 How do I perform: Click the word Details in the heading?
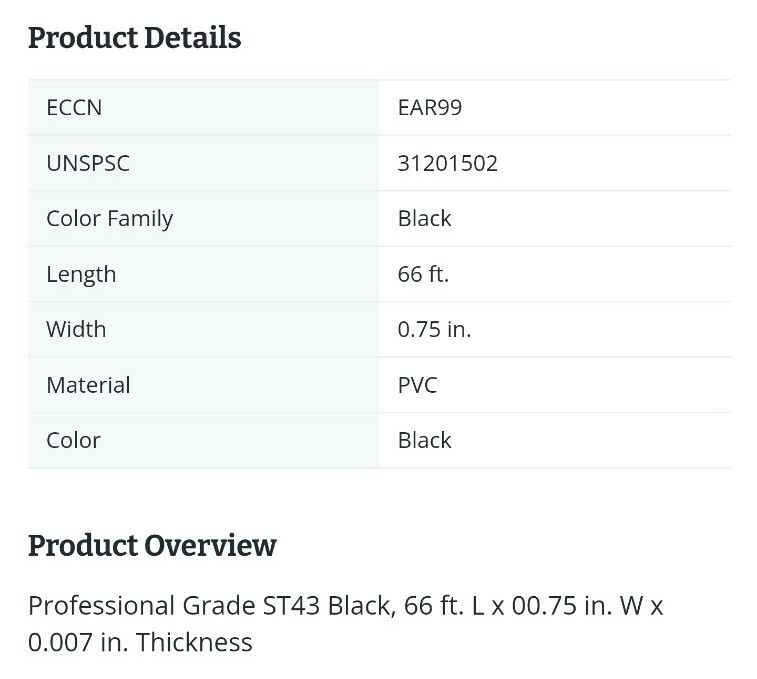[193, 38]
